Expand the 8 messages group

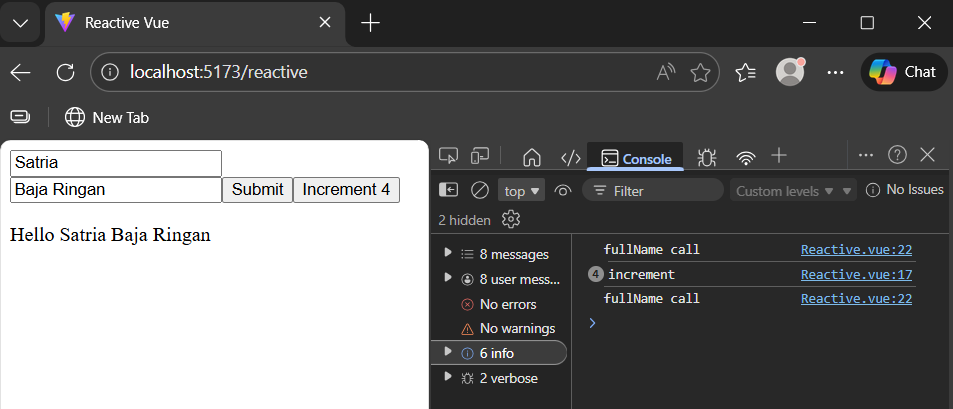(449, 253)
